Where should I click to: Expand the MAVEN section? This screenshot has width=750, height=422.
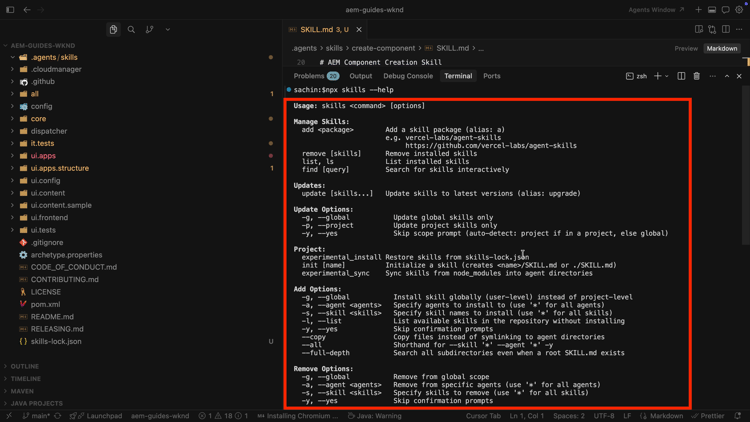click(x=22, y=391)
